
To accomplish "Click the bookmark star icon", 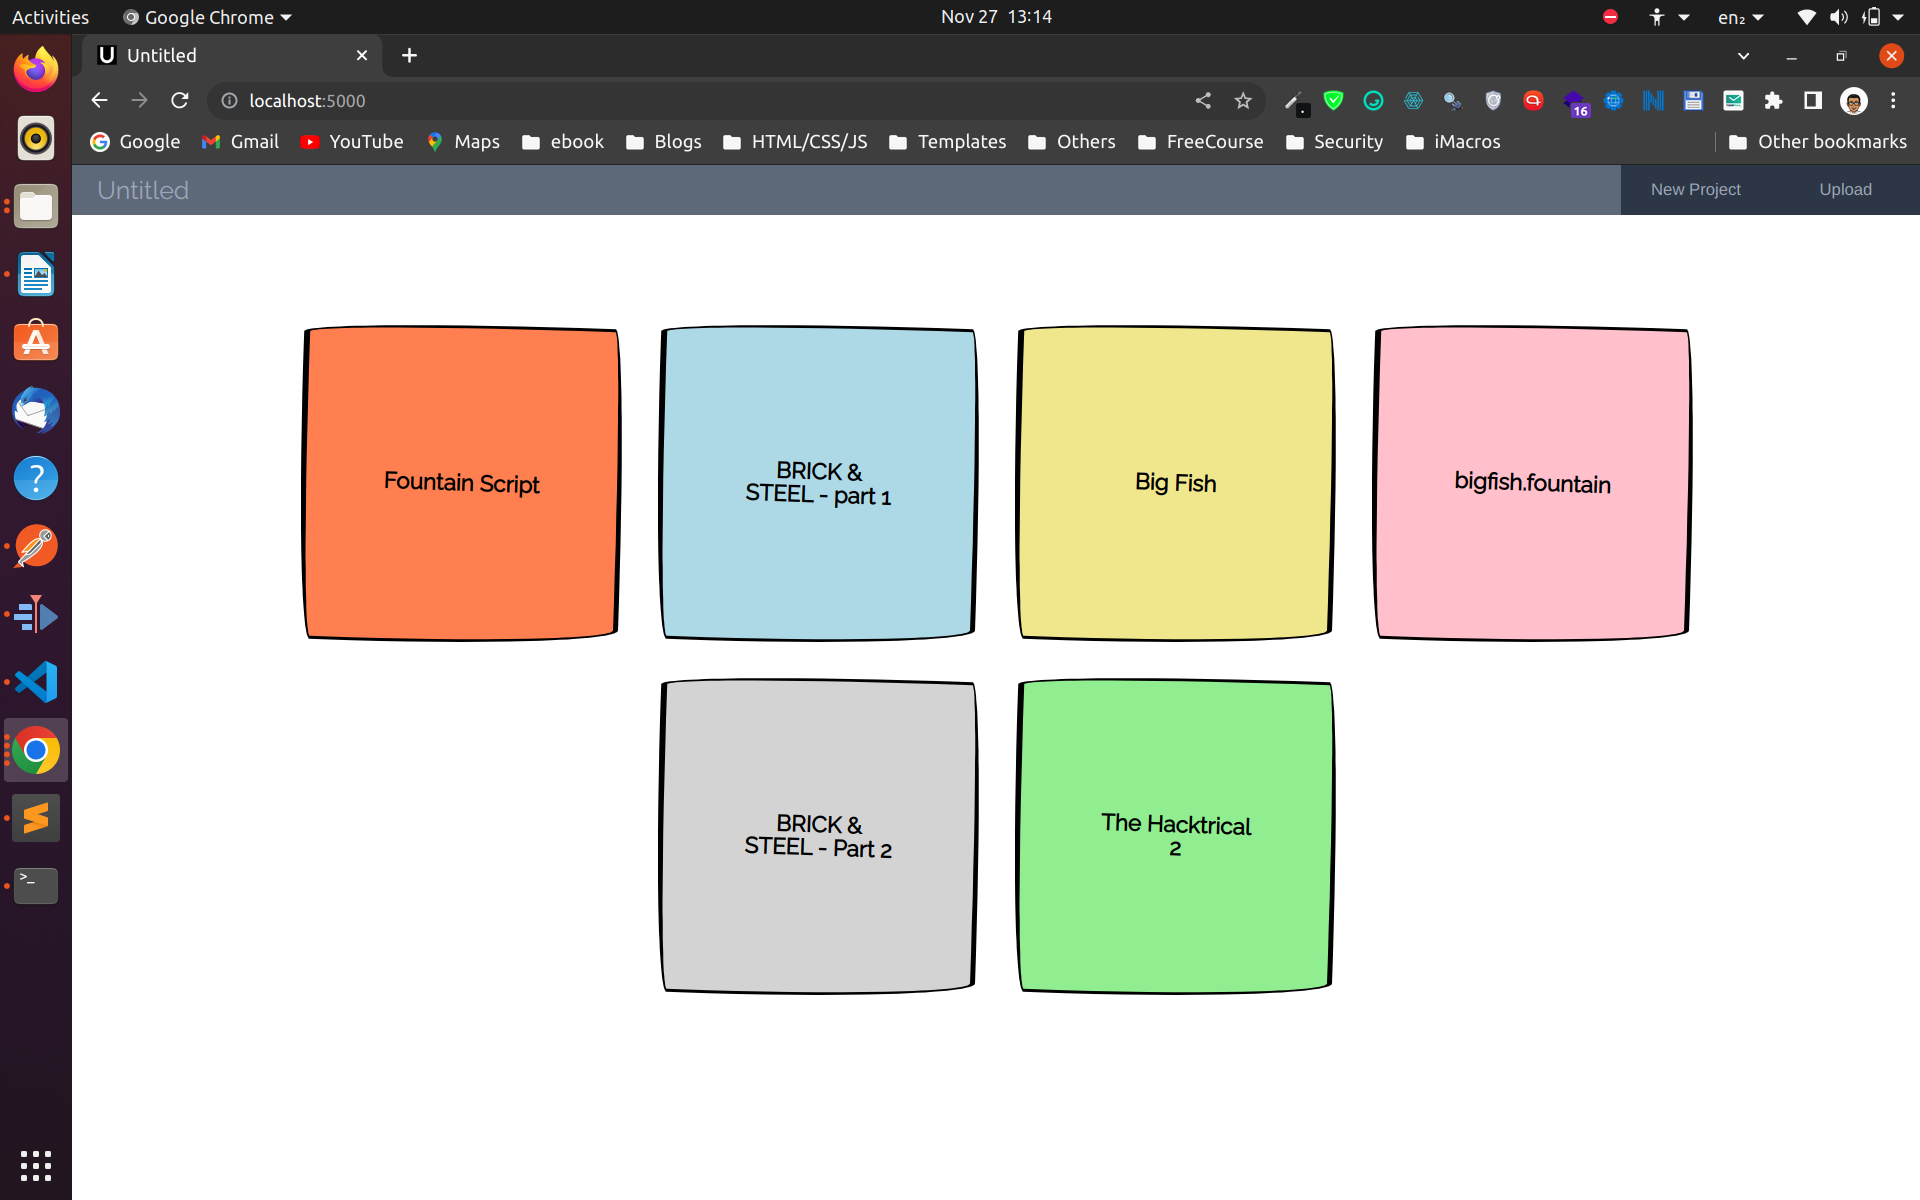I will tap(1243, 101).
